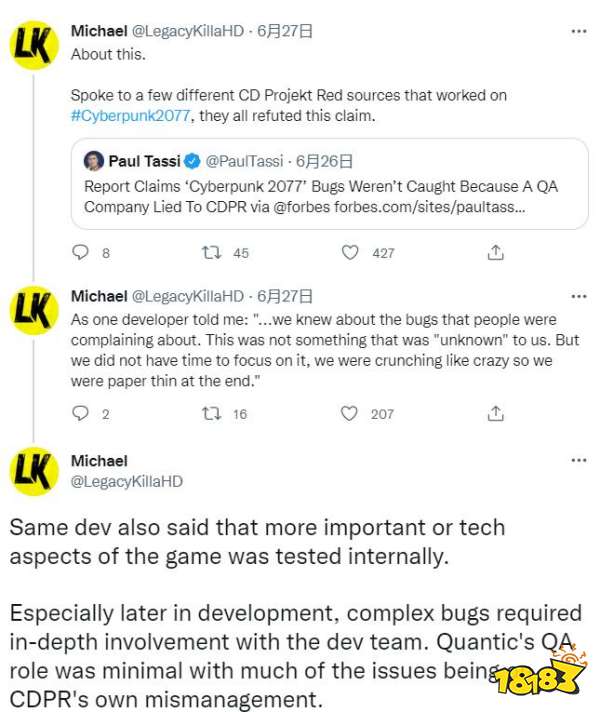Retweet the tweet with 16 retweets
This screenshot has width=600, height=712.
tap(211, 413)
